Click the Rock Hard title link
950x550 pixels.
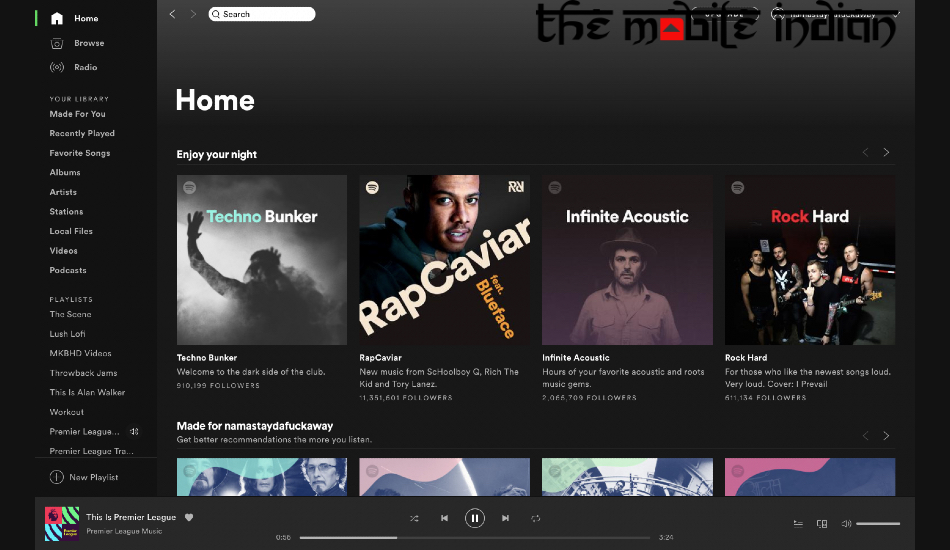coord(746,358)
